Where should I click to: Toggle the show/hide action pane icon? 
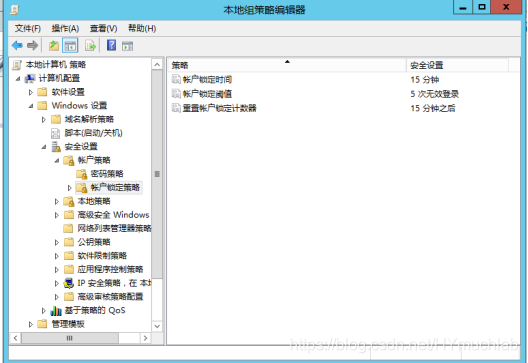[128, 46]
